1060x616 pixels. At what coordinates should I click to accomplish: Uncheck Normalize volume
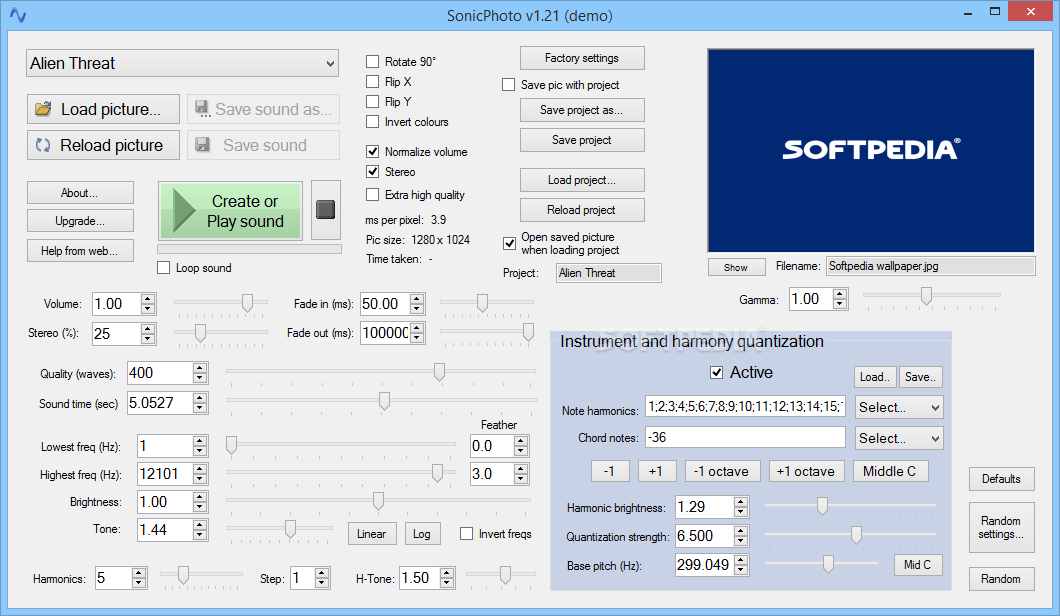(372, 151)
